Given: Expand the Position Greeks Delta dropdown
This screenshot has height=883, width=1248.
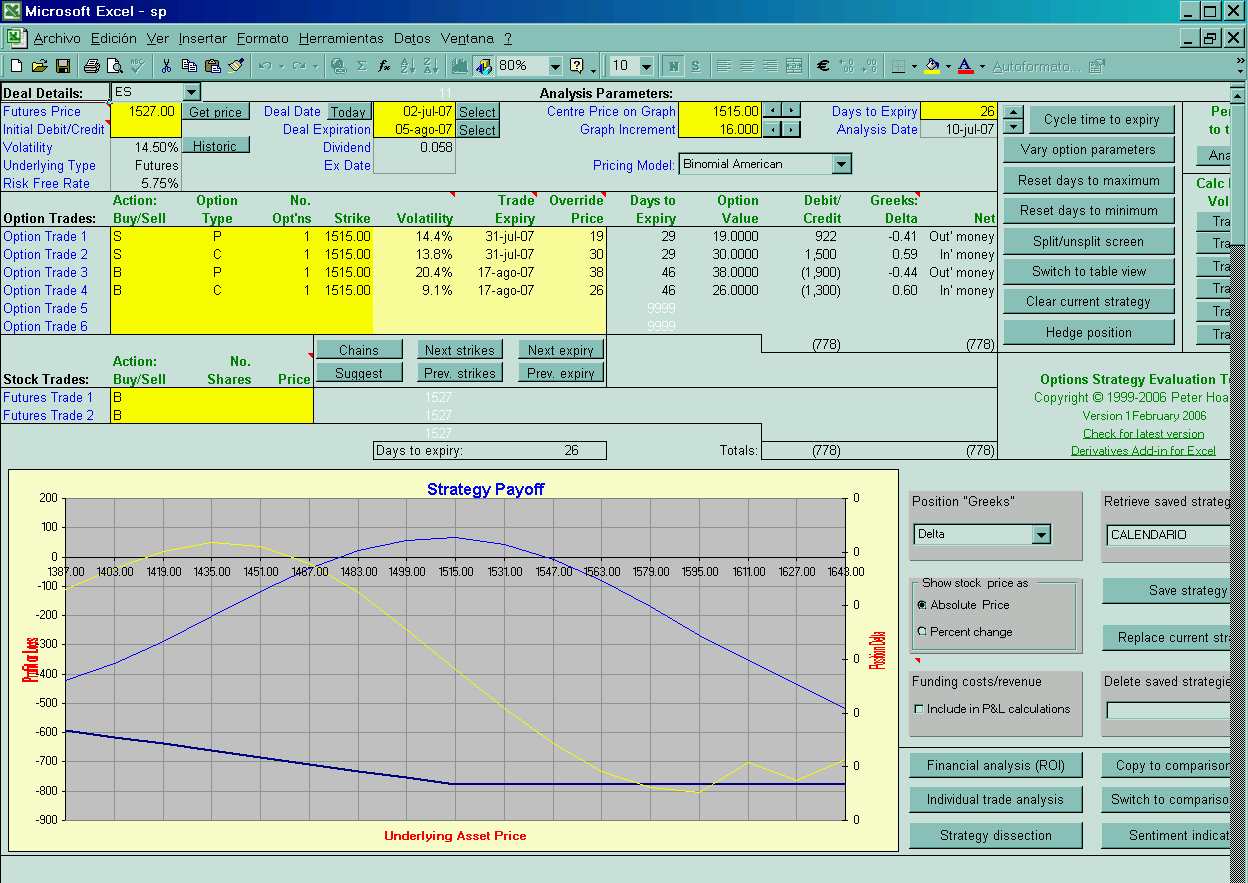Looking at the screenshot, I should (x=1041, y=535).
